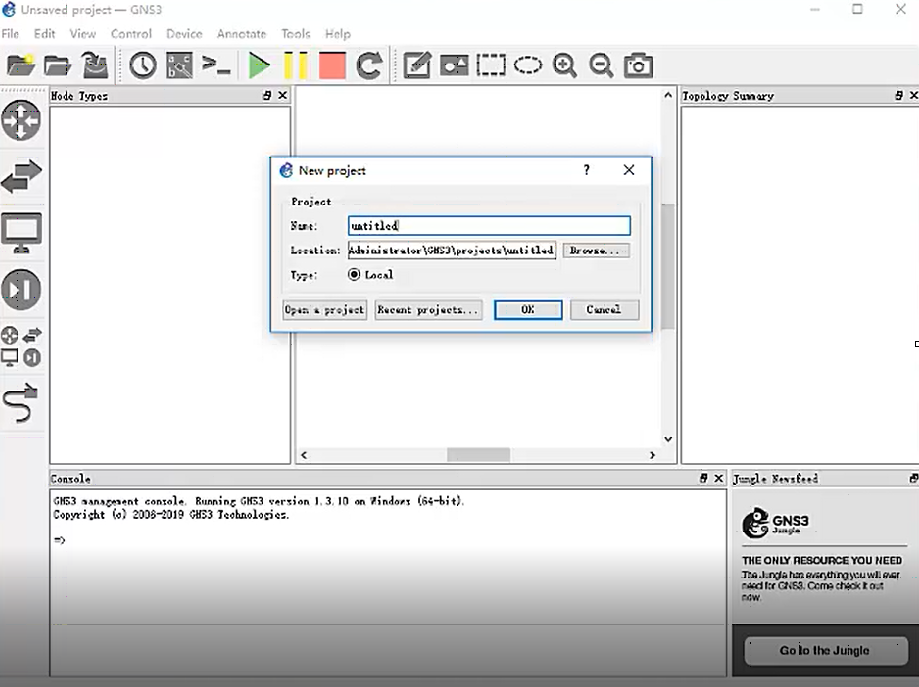Close the Console panel
Screen dimensions: 919x687
click(719, 478)
